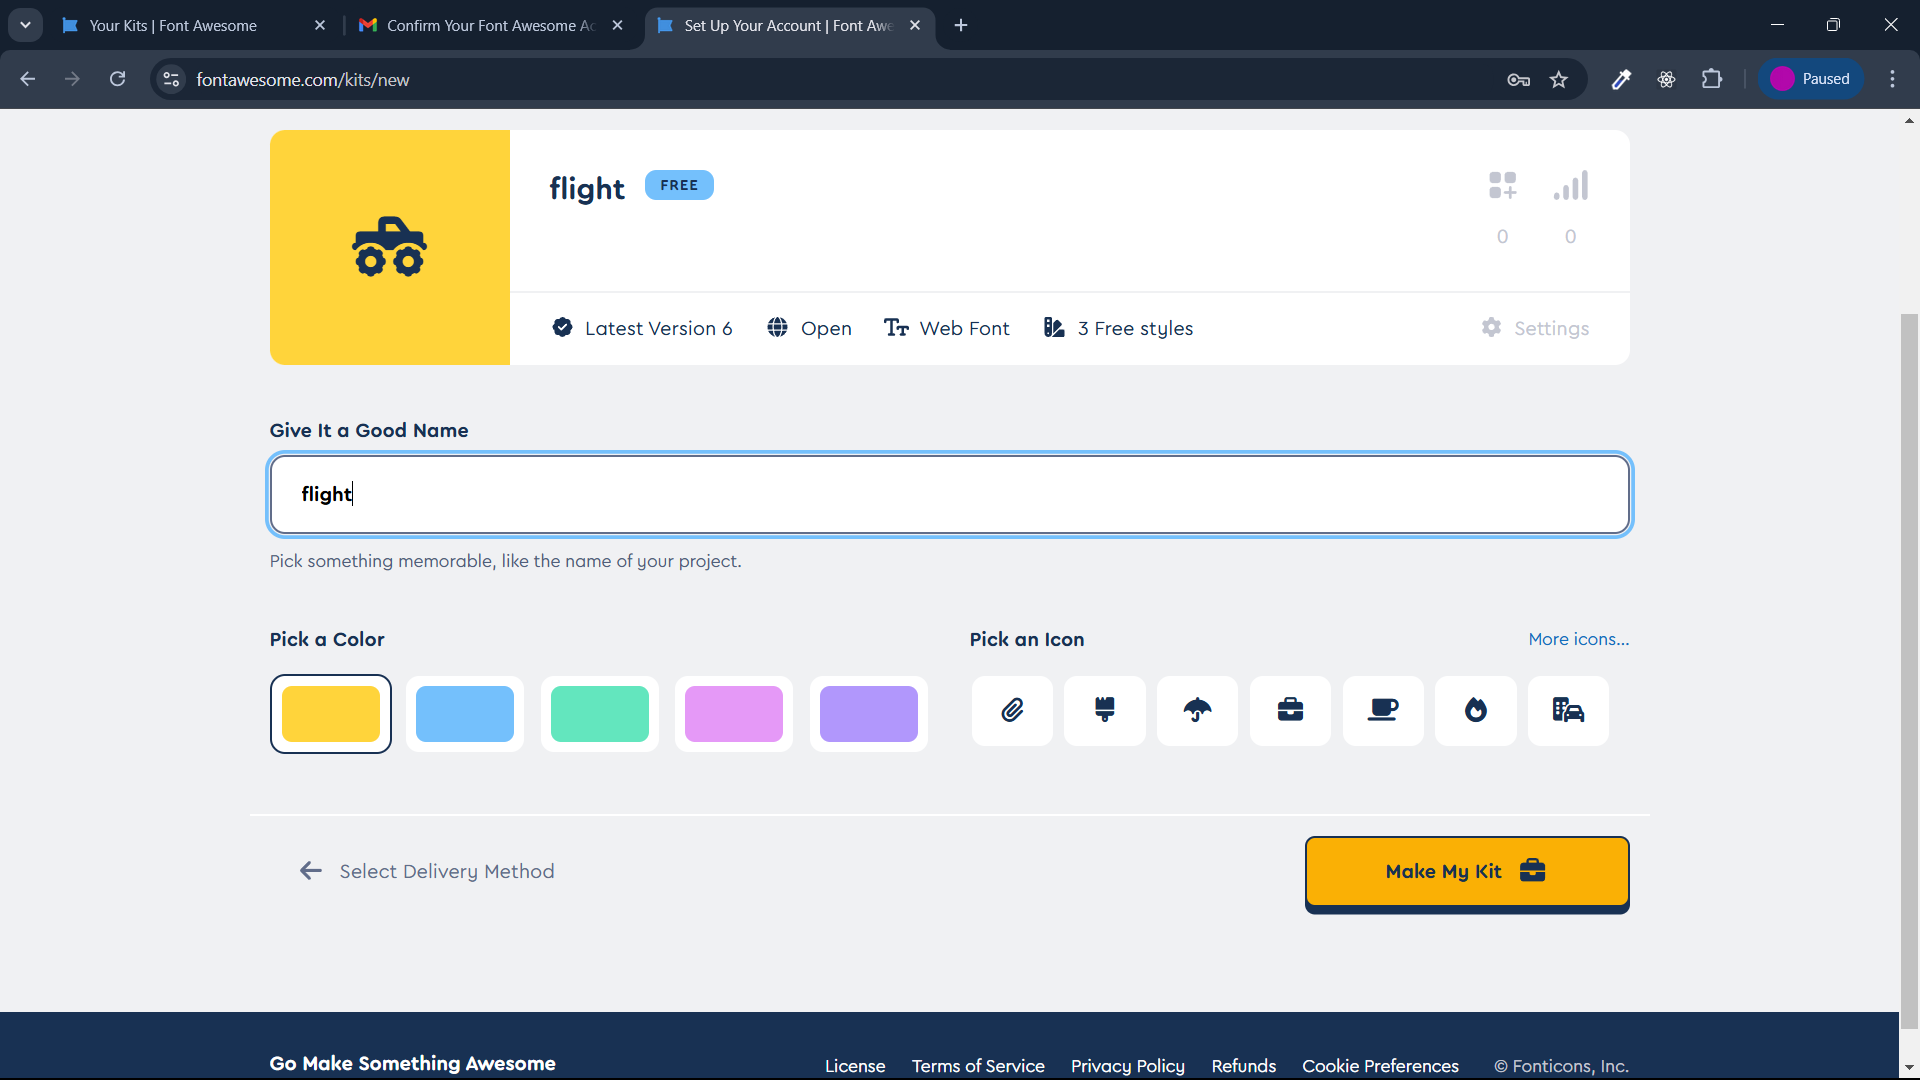This screenshot has height=1080, width=1920.
Task: Click the Latest Version 6 badge
Action: click(x=642, y=328)
